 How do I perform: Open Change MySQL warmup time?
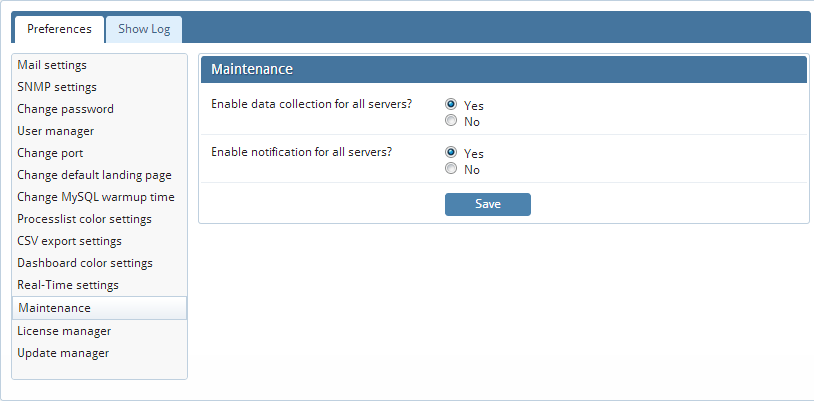[x=96, y=197]
